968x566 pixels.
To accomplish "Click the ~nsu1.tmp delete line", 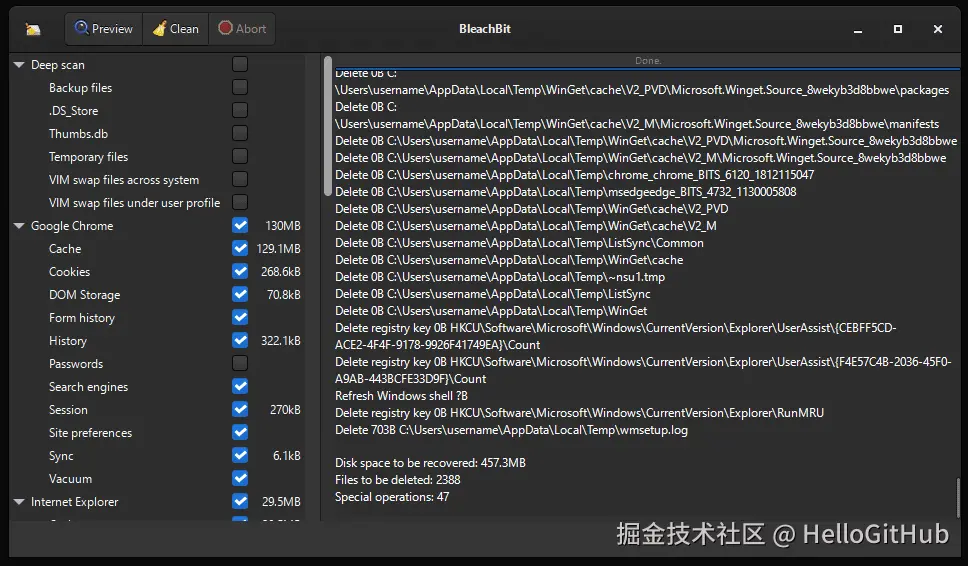I will tap(499, 277).
